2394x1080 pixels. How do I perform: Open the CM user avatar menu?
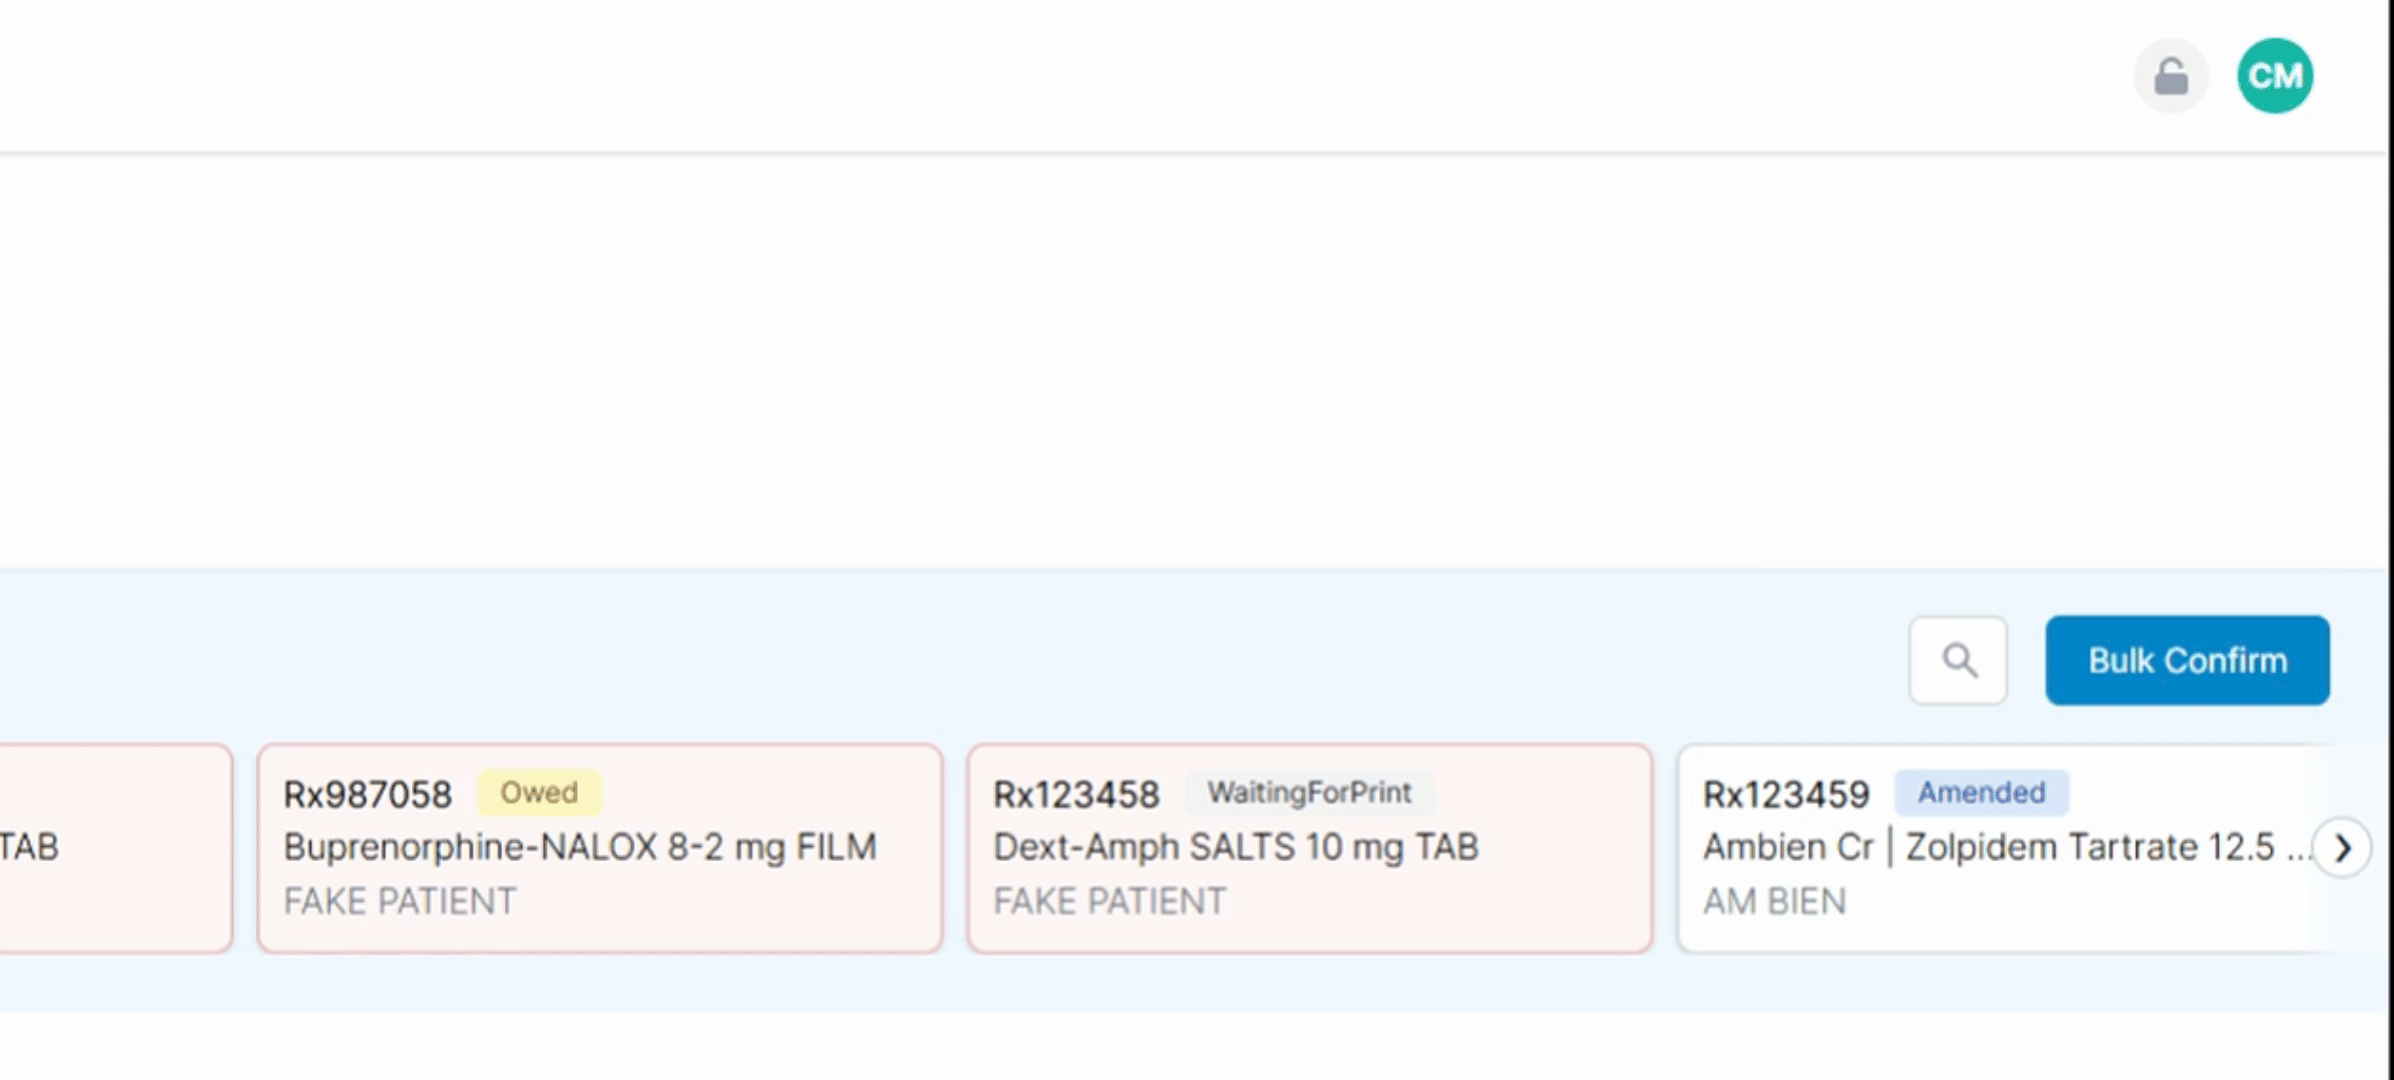click(2274, 76)
